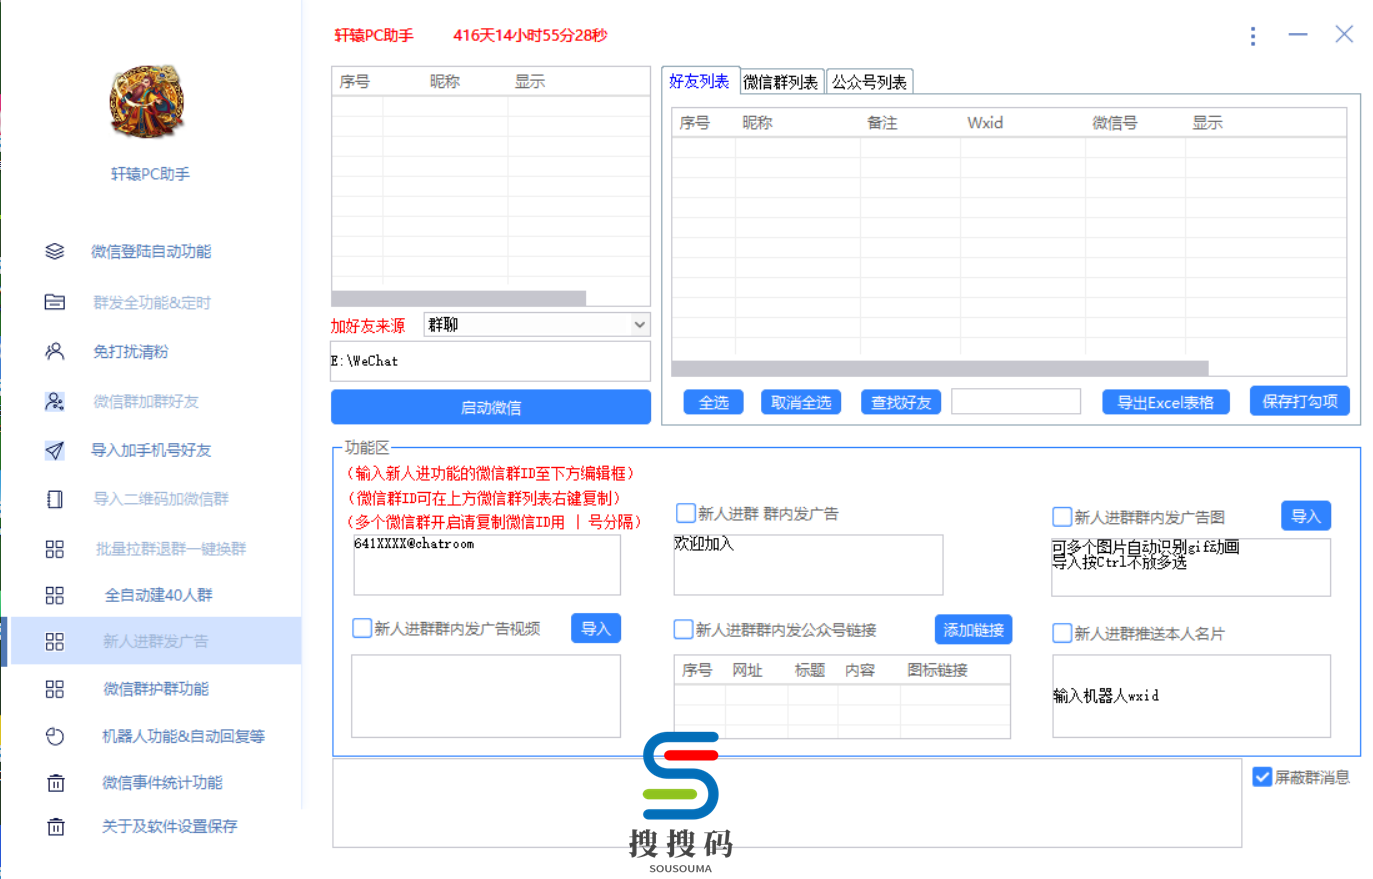1373x879 pixels.
Task: Uncheck the 屏蔽群消息 checkbox
Action: click(1262, 777)
